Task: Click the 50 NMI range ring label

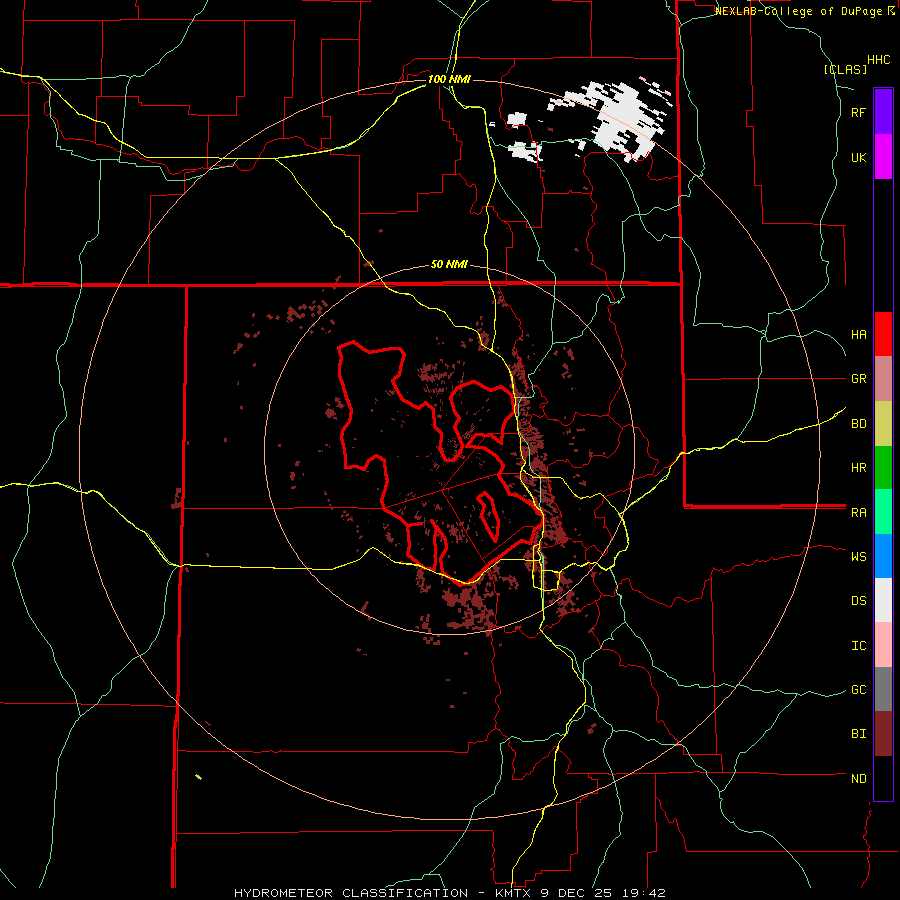Action: 449,265
